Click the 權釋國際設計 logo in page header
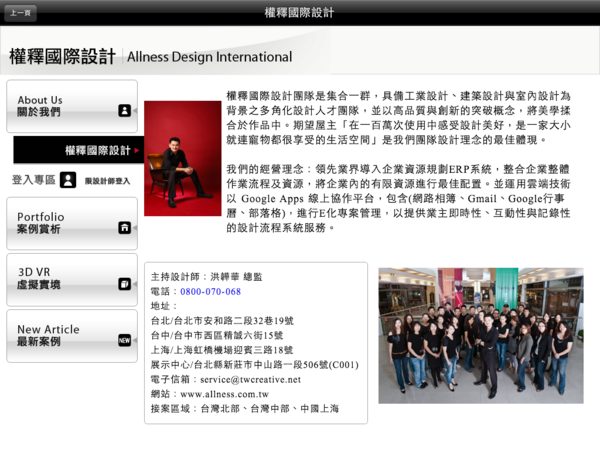The height and width of the screenshot is (450, 600). (x=62, y=57)
